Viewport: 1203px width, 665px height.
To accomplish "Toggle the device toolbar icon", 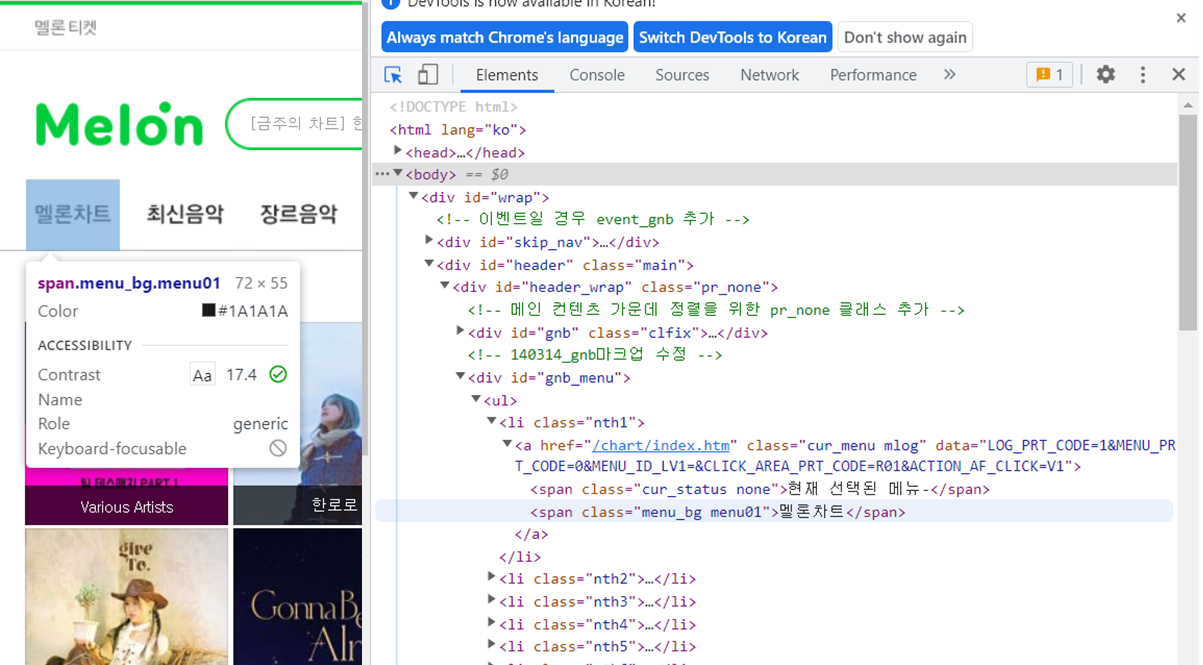I will pos(428,75).
